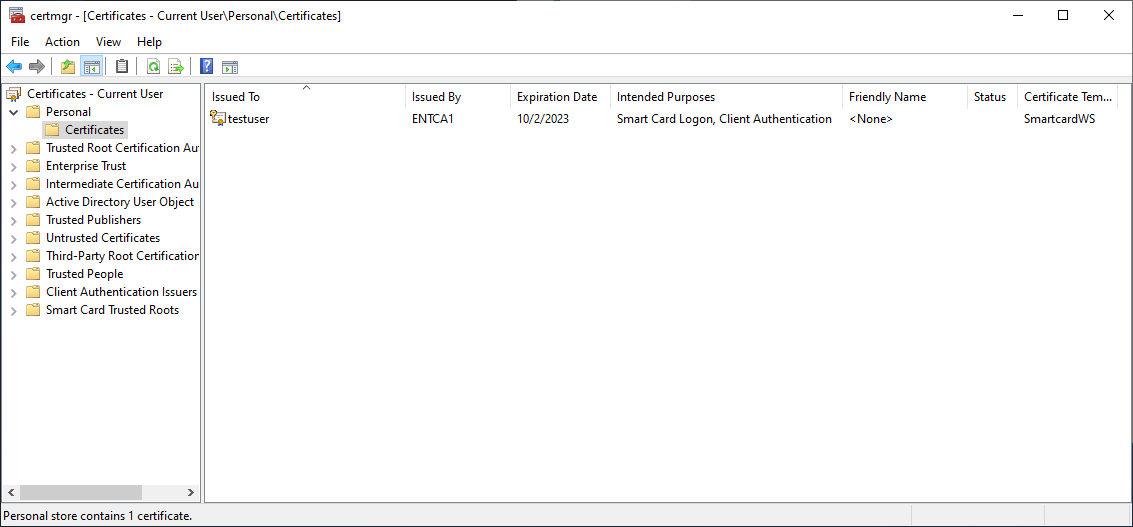Expand Trusted Root Certification Authorities node
This screenshot has height=527, width=1133.
13,148
